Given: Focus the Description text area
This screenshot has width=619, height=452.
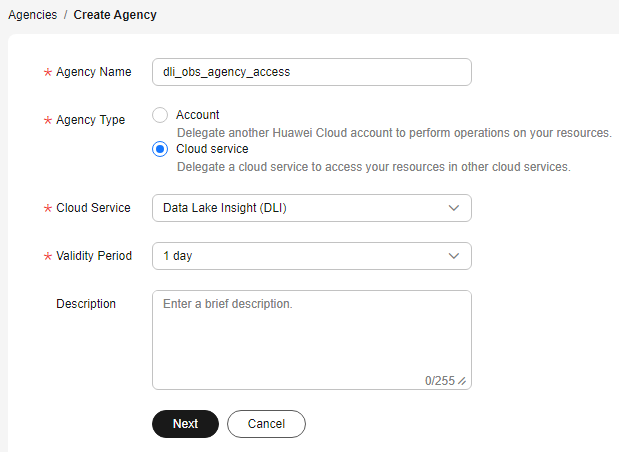Looking at the screenshot, I should (311, 340).
